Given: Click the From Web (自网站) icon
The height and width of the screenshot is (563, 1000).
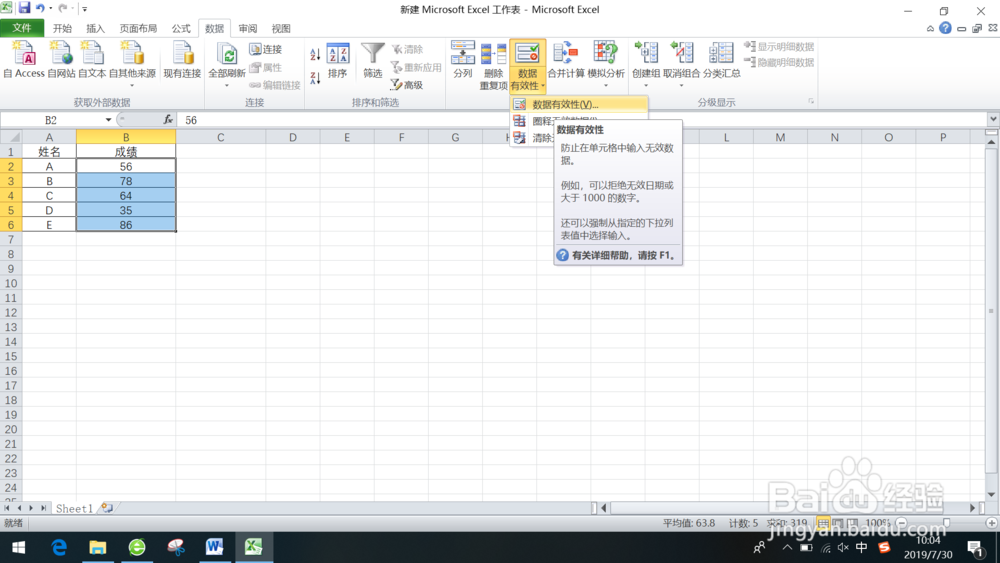Looking at the screenshot, I should pyautogui.click(x=61, y=59).
